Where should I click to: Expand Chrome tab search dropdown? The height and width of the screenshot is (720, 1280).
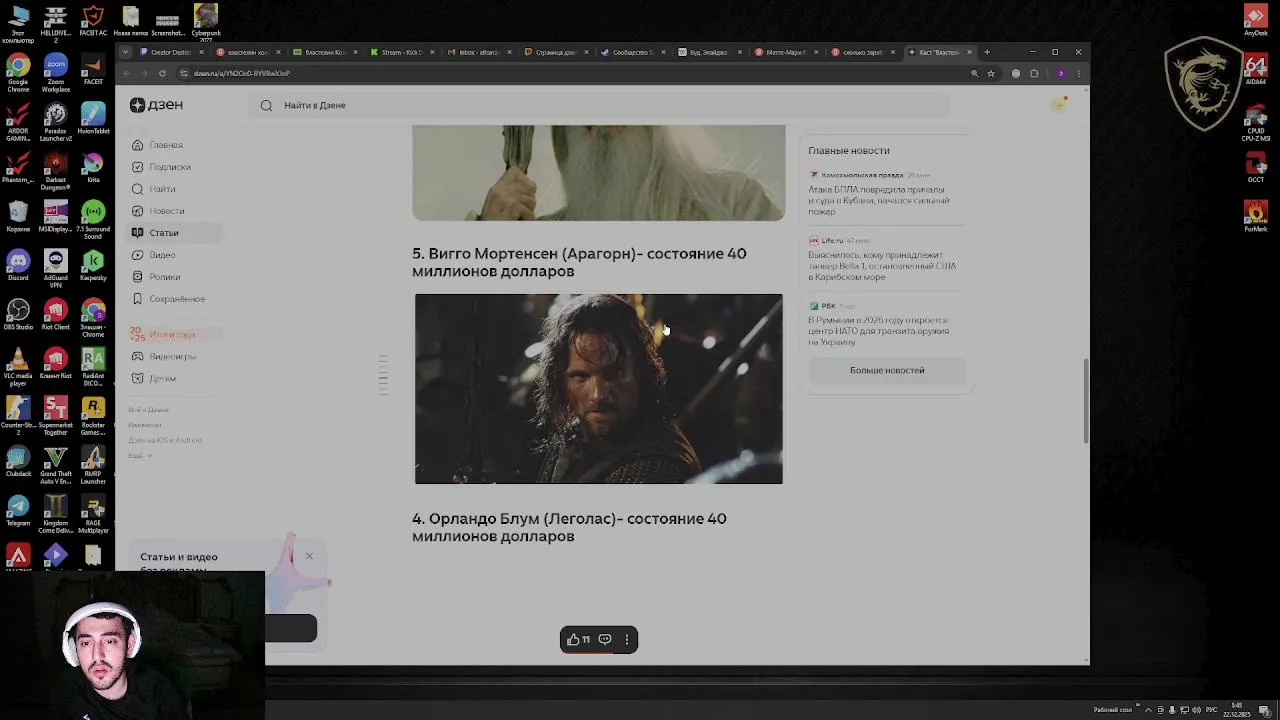125,52
